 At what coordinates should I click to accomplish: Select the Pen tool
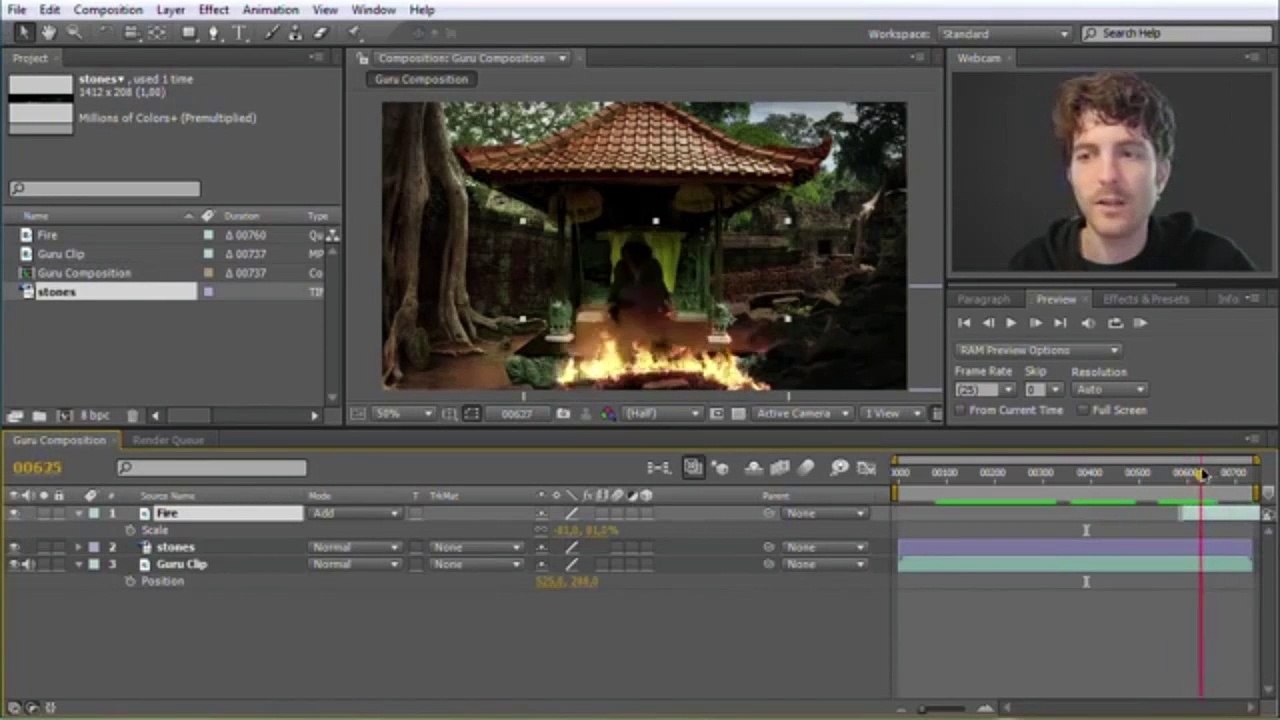(213, 33)
